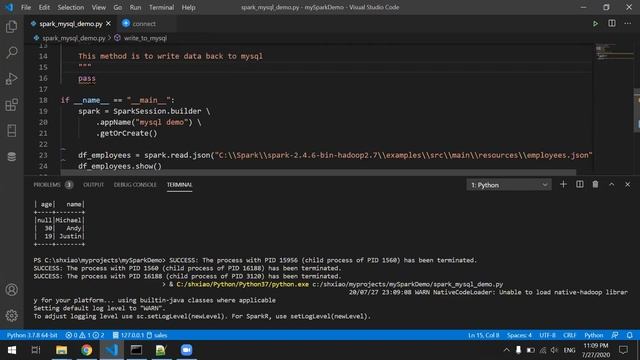Image resolution: width=640 pixels, height=360 pixels.
Task: Open the Selection menu
Action: (x=71, y=7)
